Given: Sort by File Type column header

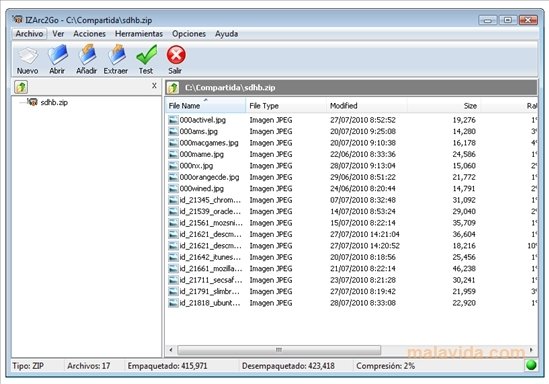Looking at the screenshot, I should [286, 105].
